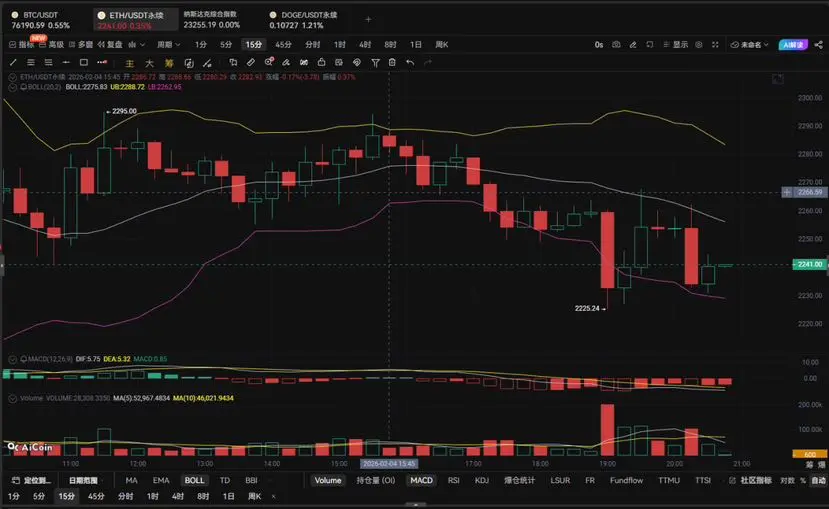Delete drawings with the trash icon

(x=392, y=62)
